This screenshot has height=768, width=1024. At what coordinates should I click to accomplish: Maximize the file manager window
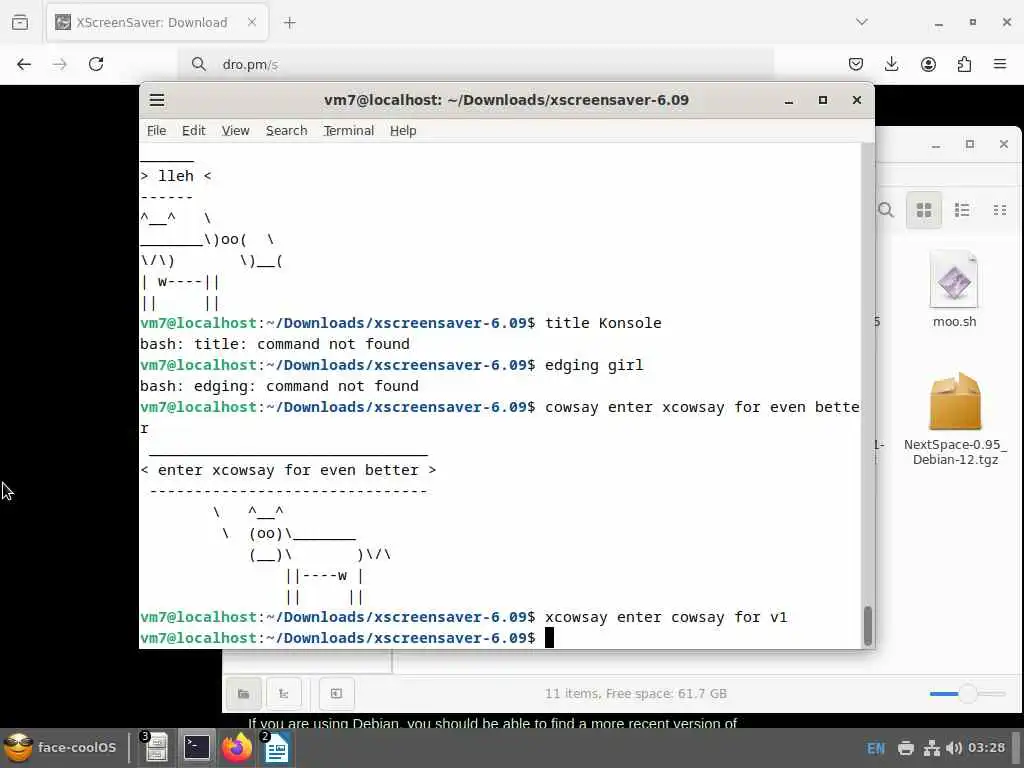[x=970, y=144]
